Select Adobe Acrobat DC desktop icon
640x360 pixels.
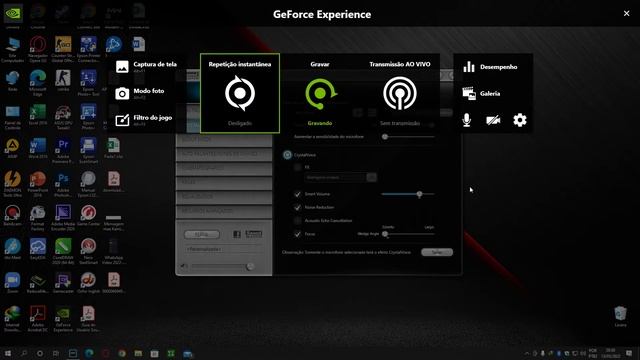coord(38,319)
